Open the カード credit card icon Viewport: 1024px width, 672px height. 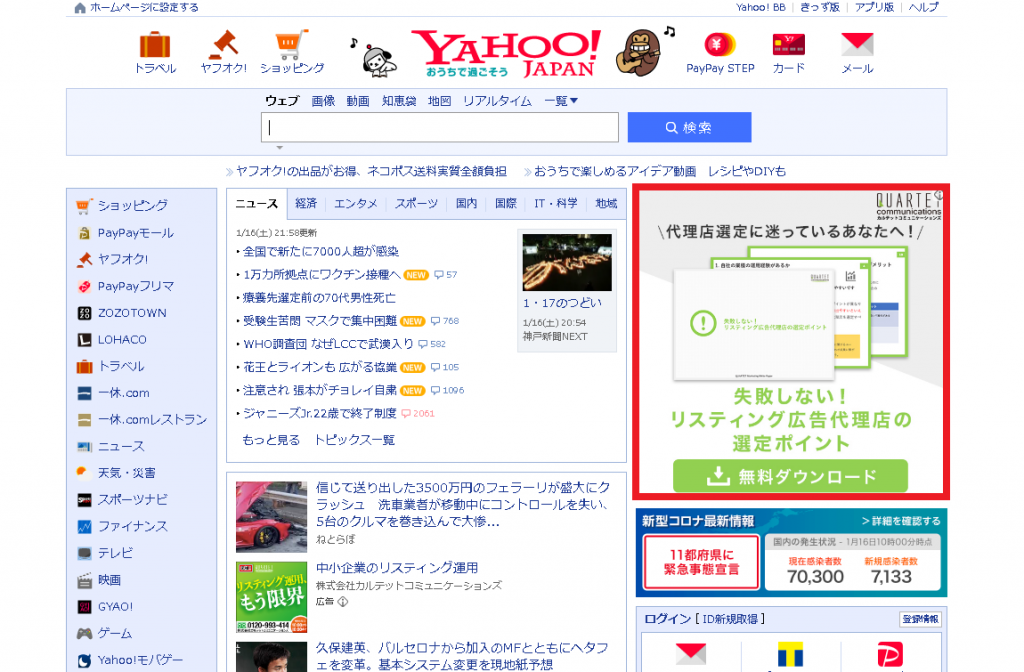[788, 45]
